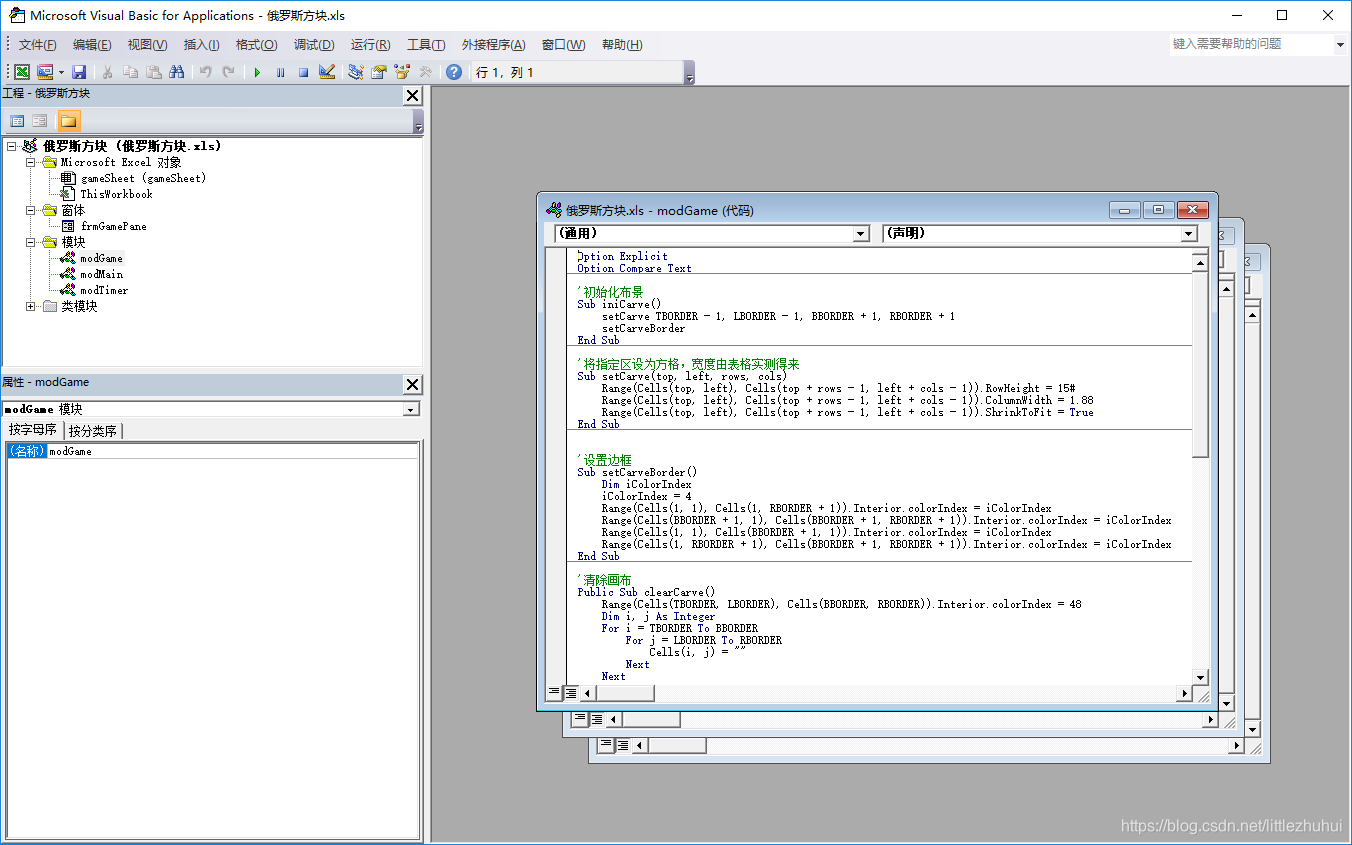Open the 格式(O) menu
Screen dimensions: 1352x845
[x=256, y=45]
